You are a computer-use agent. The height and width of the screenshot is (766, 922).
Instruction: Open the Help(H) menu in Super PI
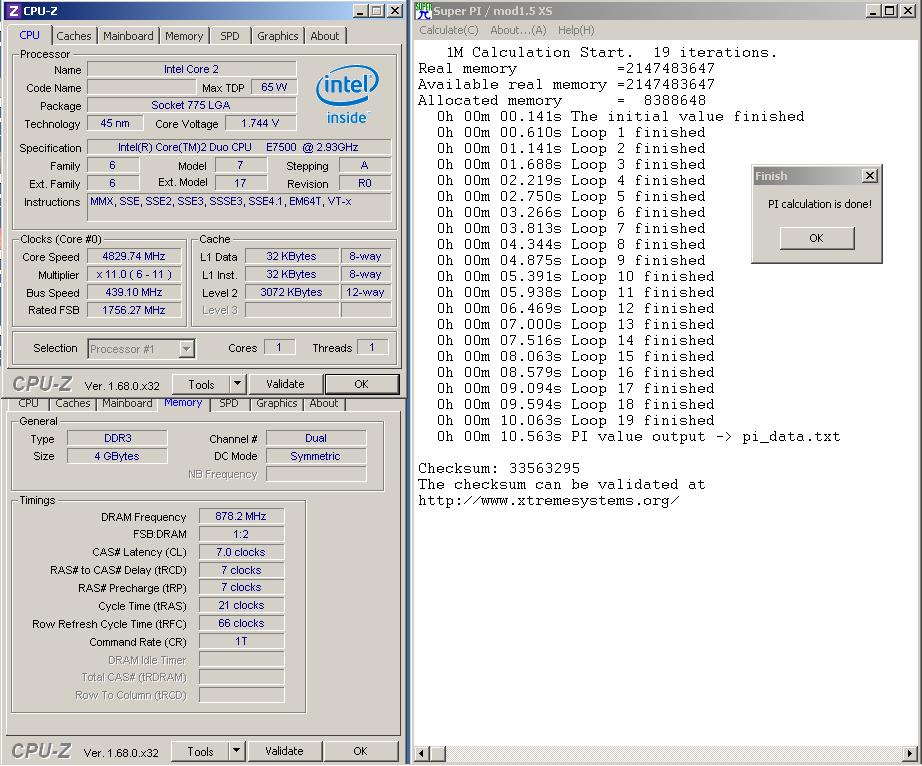point(576,30)
